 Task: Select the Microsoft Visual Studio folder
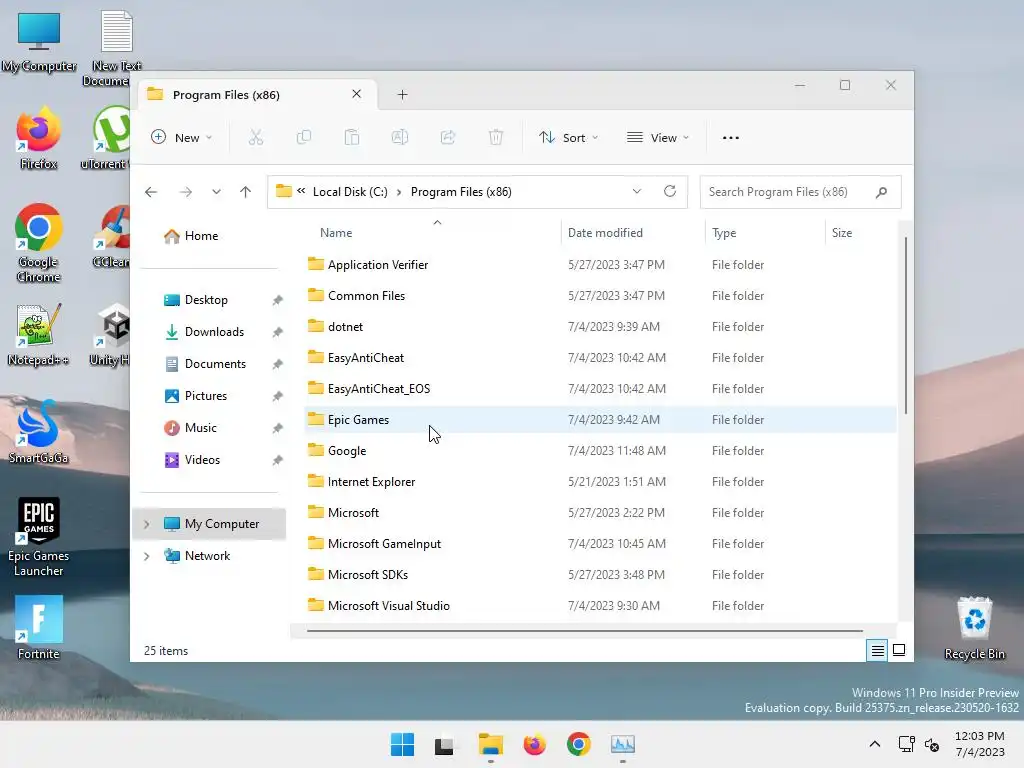click(600, 606)
